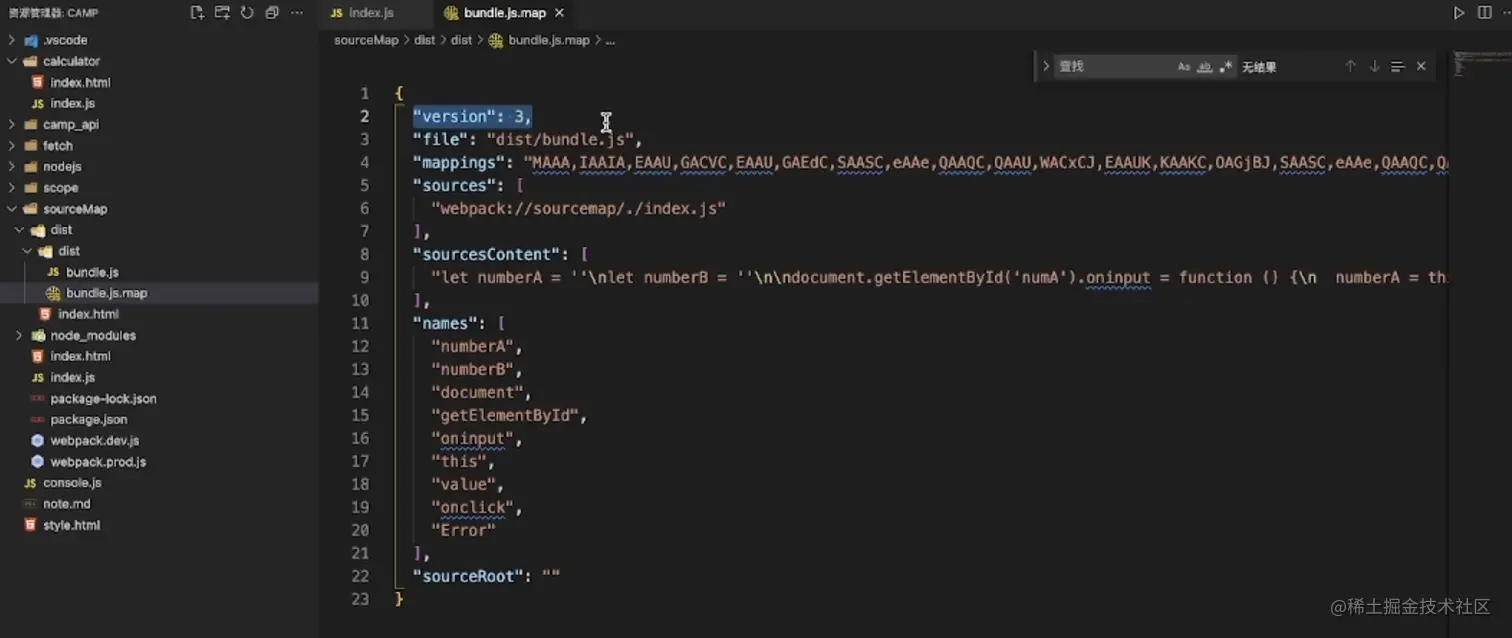This screenshot has height=638, width=1512.
Task: Click the New File icon in explorer header
Action: point(197,13)
